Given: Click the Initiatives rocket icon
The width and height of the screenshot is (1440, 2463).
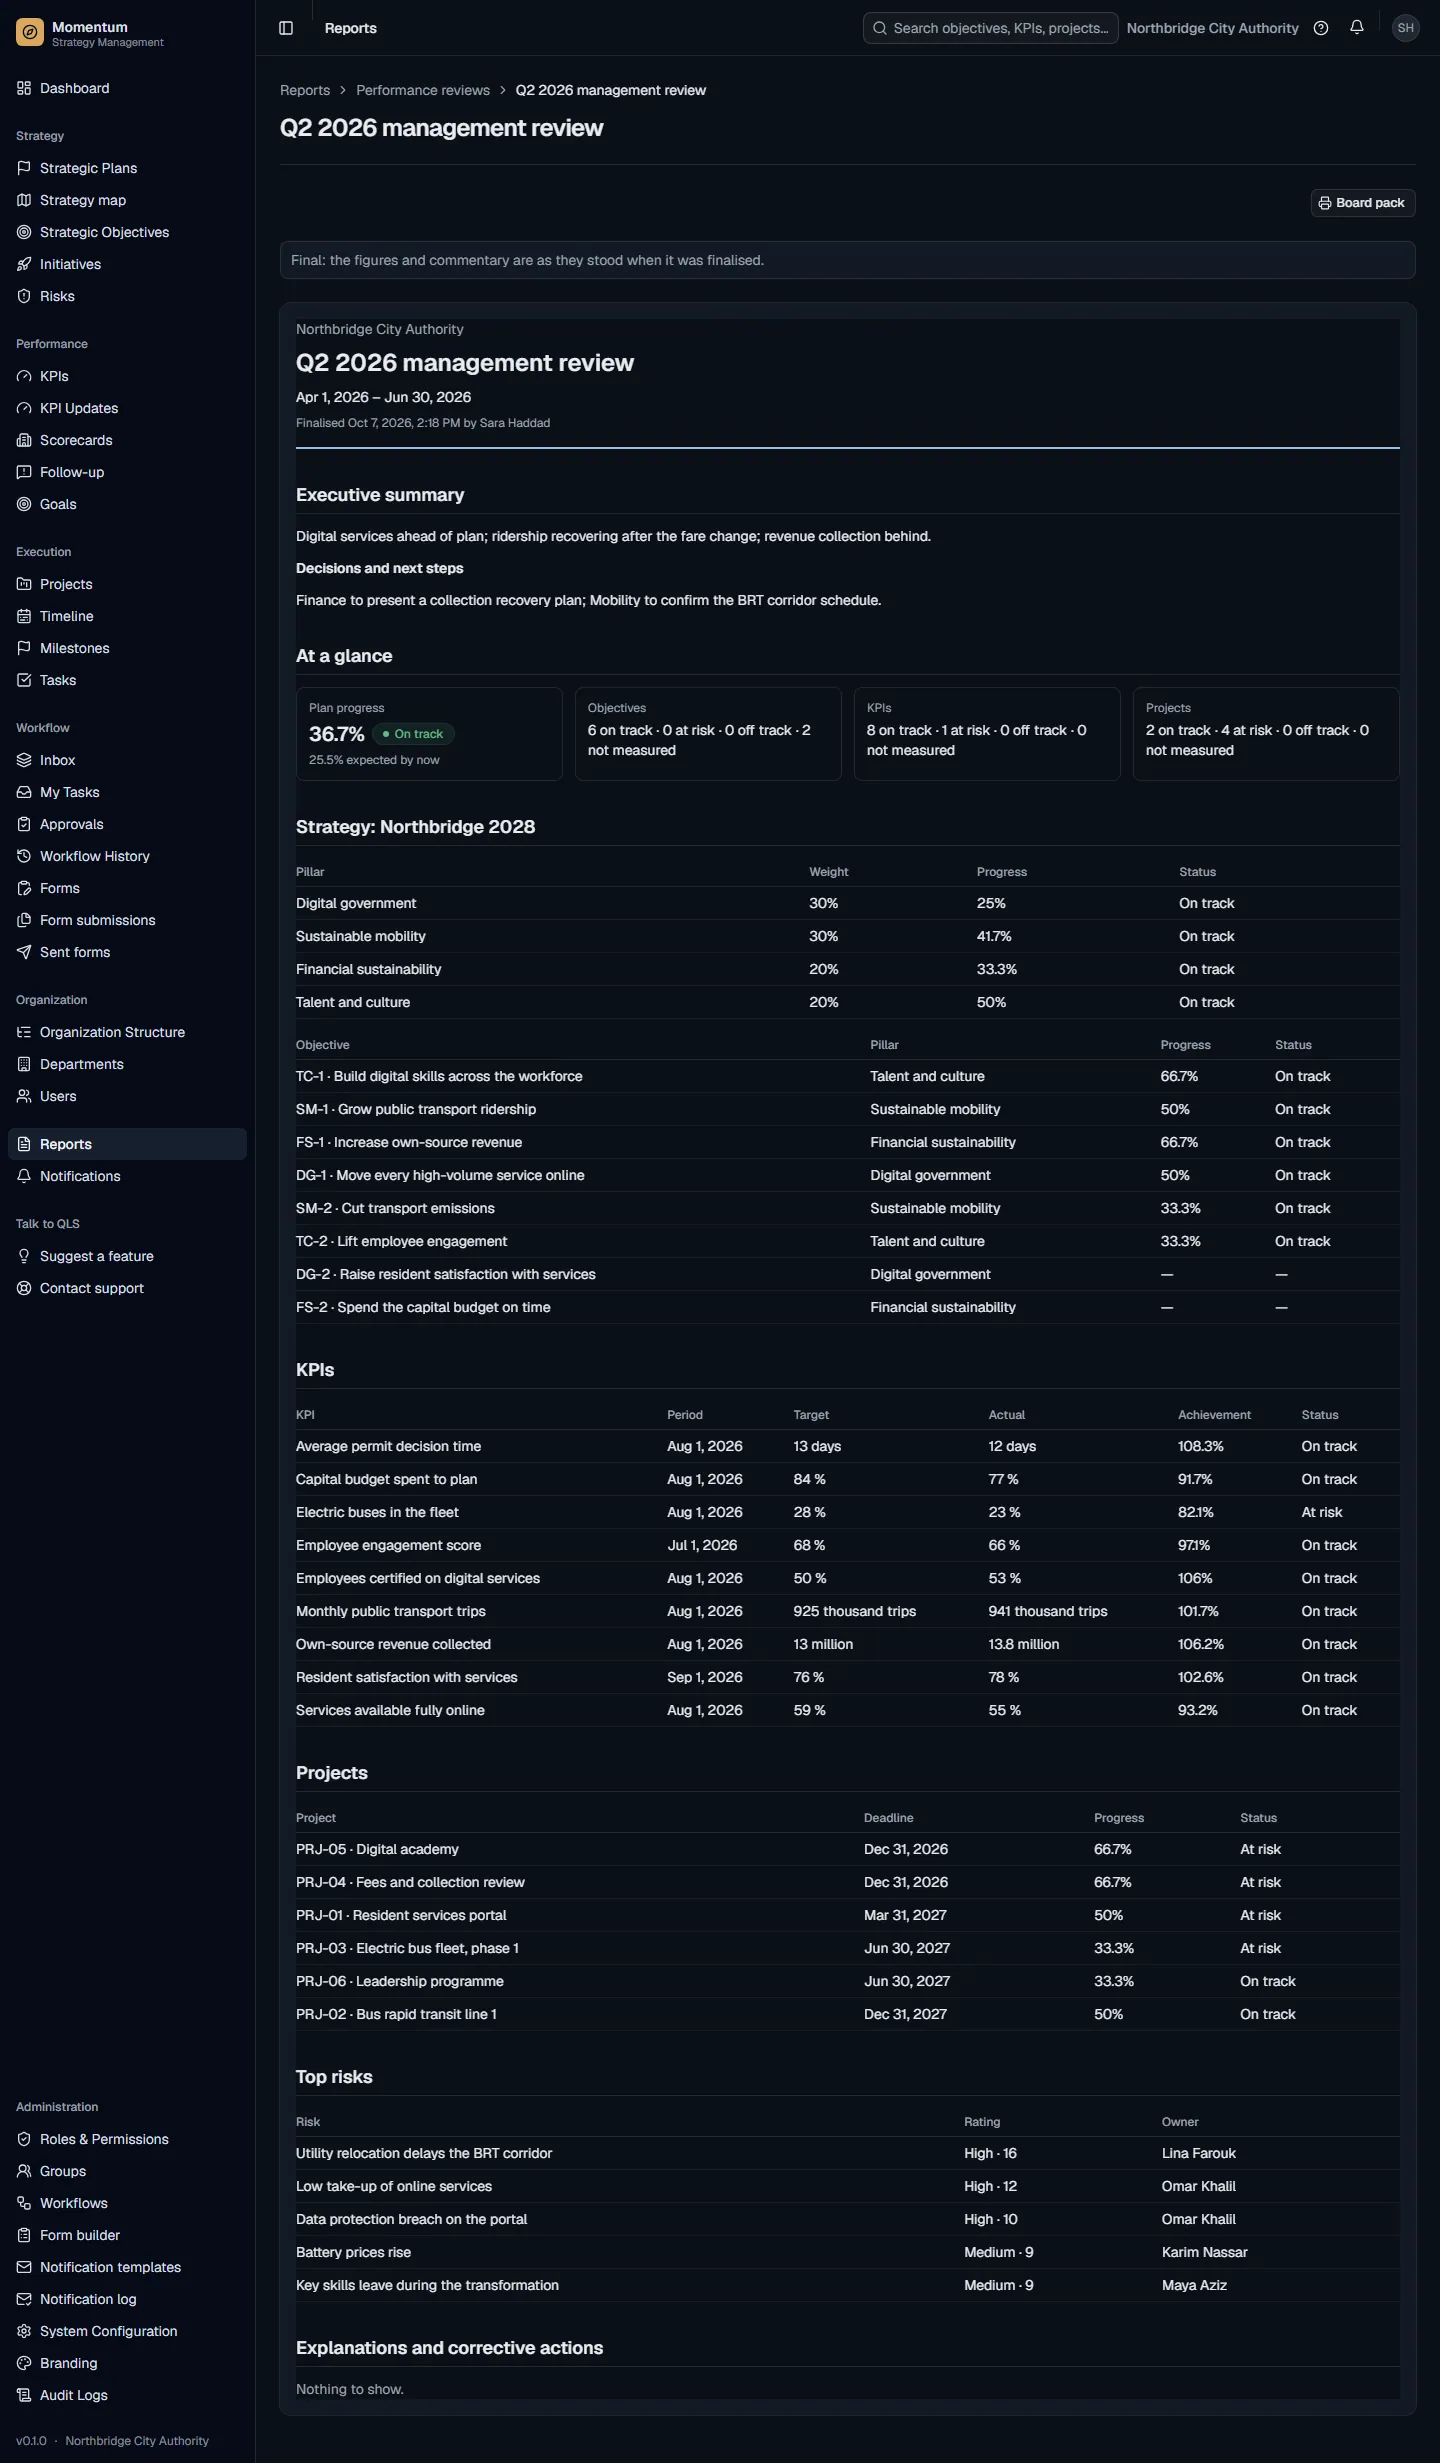Looking at the screenshot, I should (x=24, y=264).
